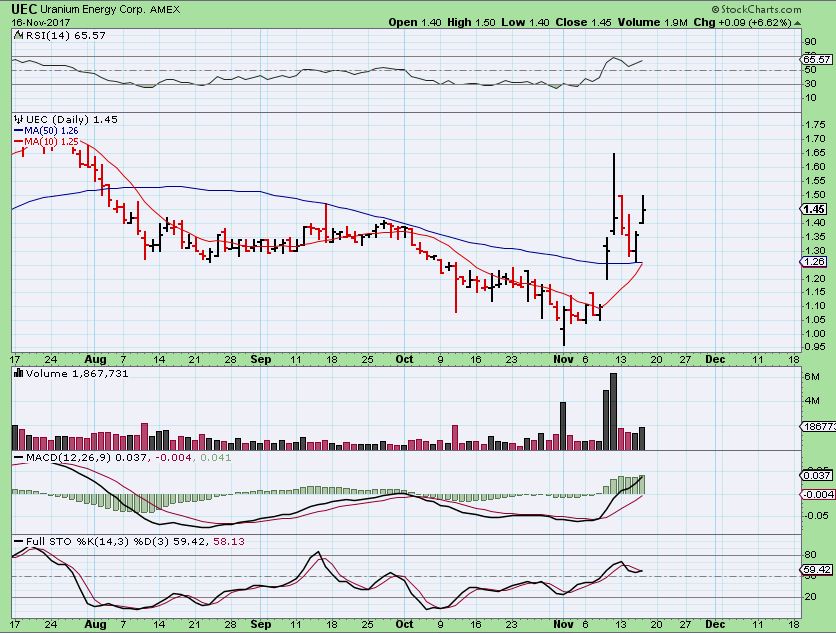The image size is (836, 634).
Task: Open the StockCharts.com copyright link
Action: pyautogui.click(x=756, y=9)
